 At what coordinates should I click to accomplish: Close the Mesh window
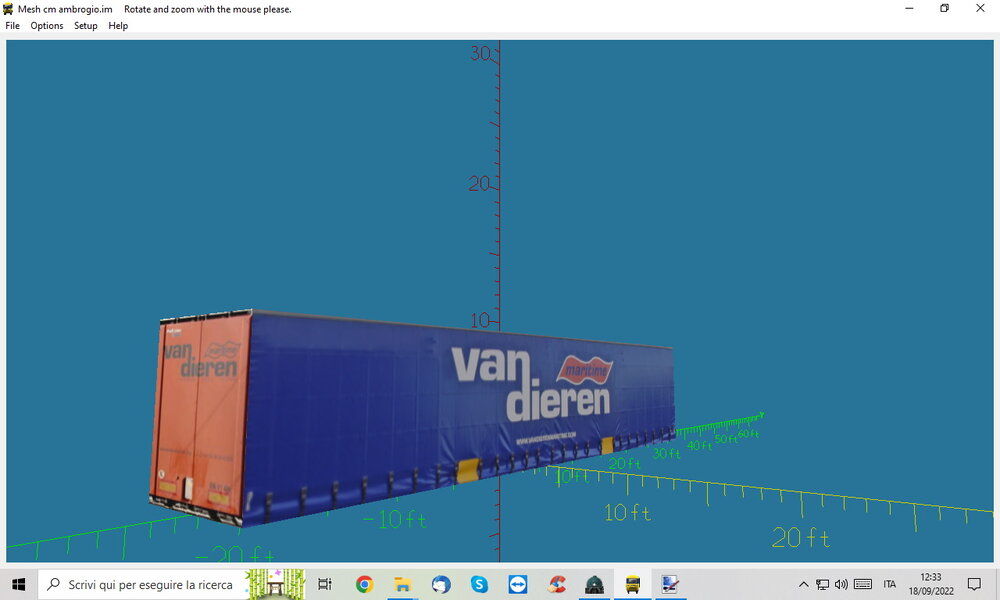pyautogui.click(x=980, y=8)
